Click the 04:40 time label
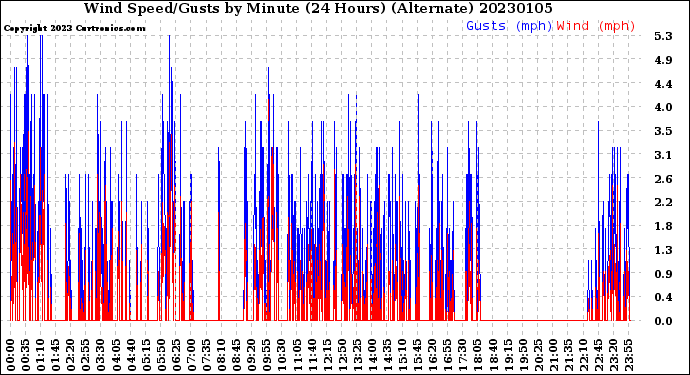The width and height of the screenshot is (690, 375). tap(131, 355)
